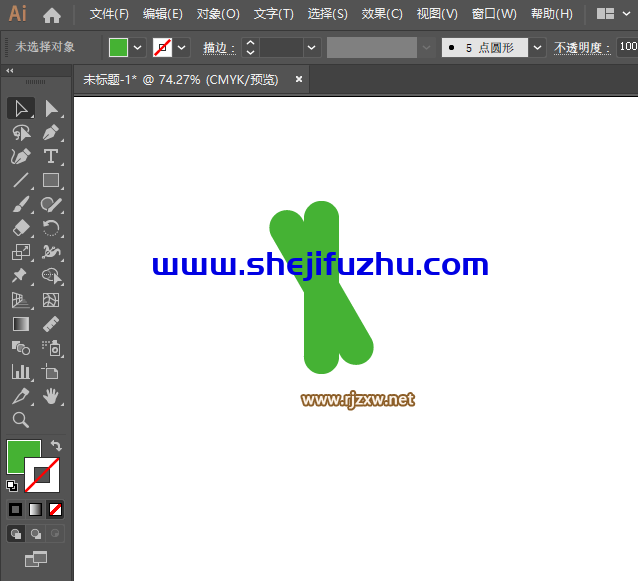The width and height of the screenshot is (638, 581).
Task: Select the Shaper tool
Action: [x=51, y=204]
